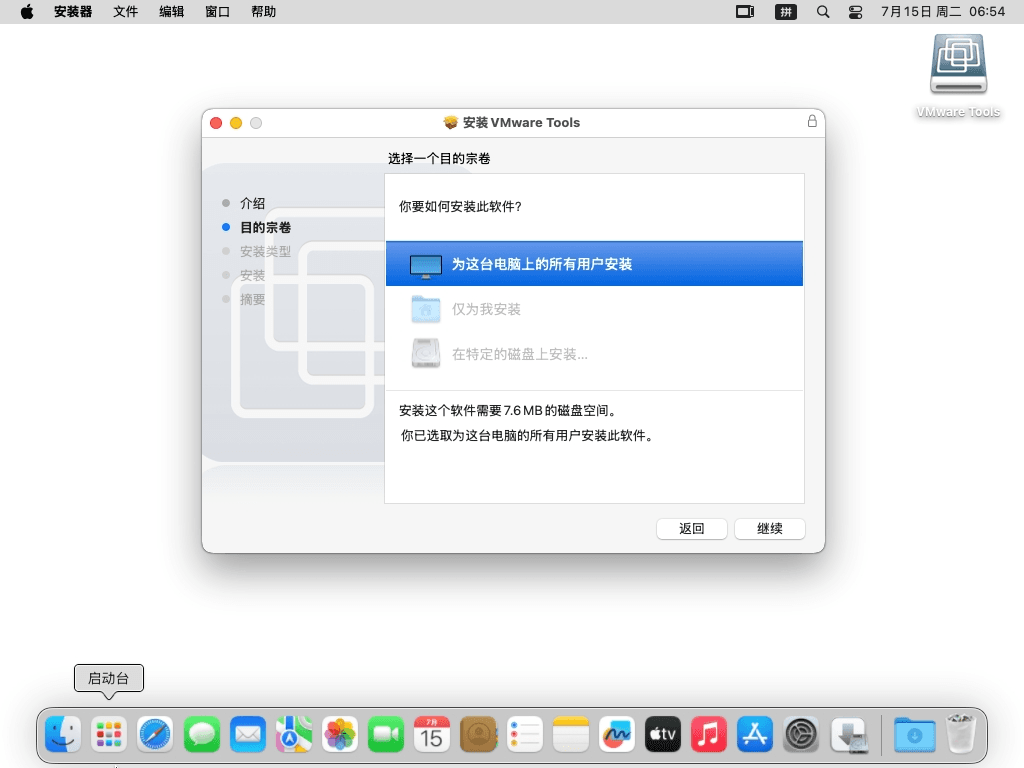Open the 编辑 menu
1024x768 pixels.
pyautogui.click(x=172, y=12)
